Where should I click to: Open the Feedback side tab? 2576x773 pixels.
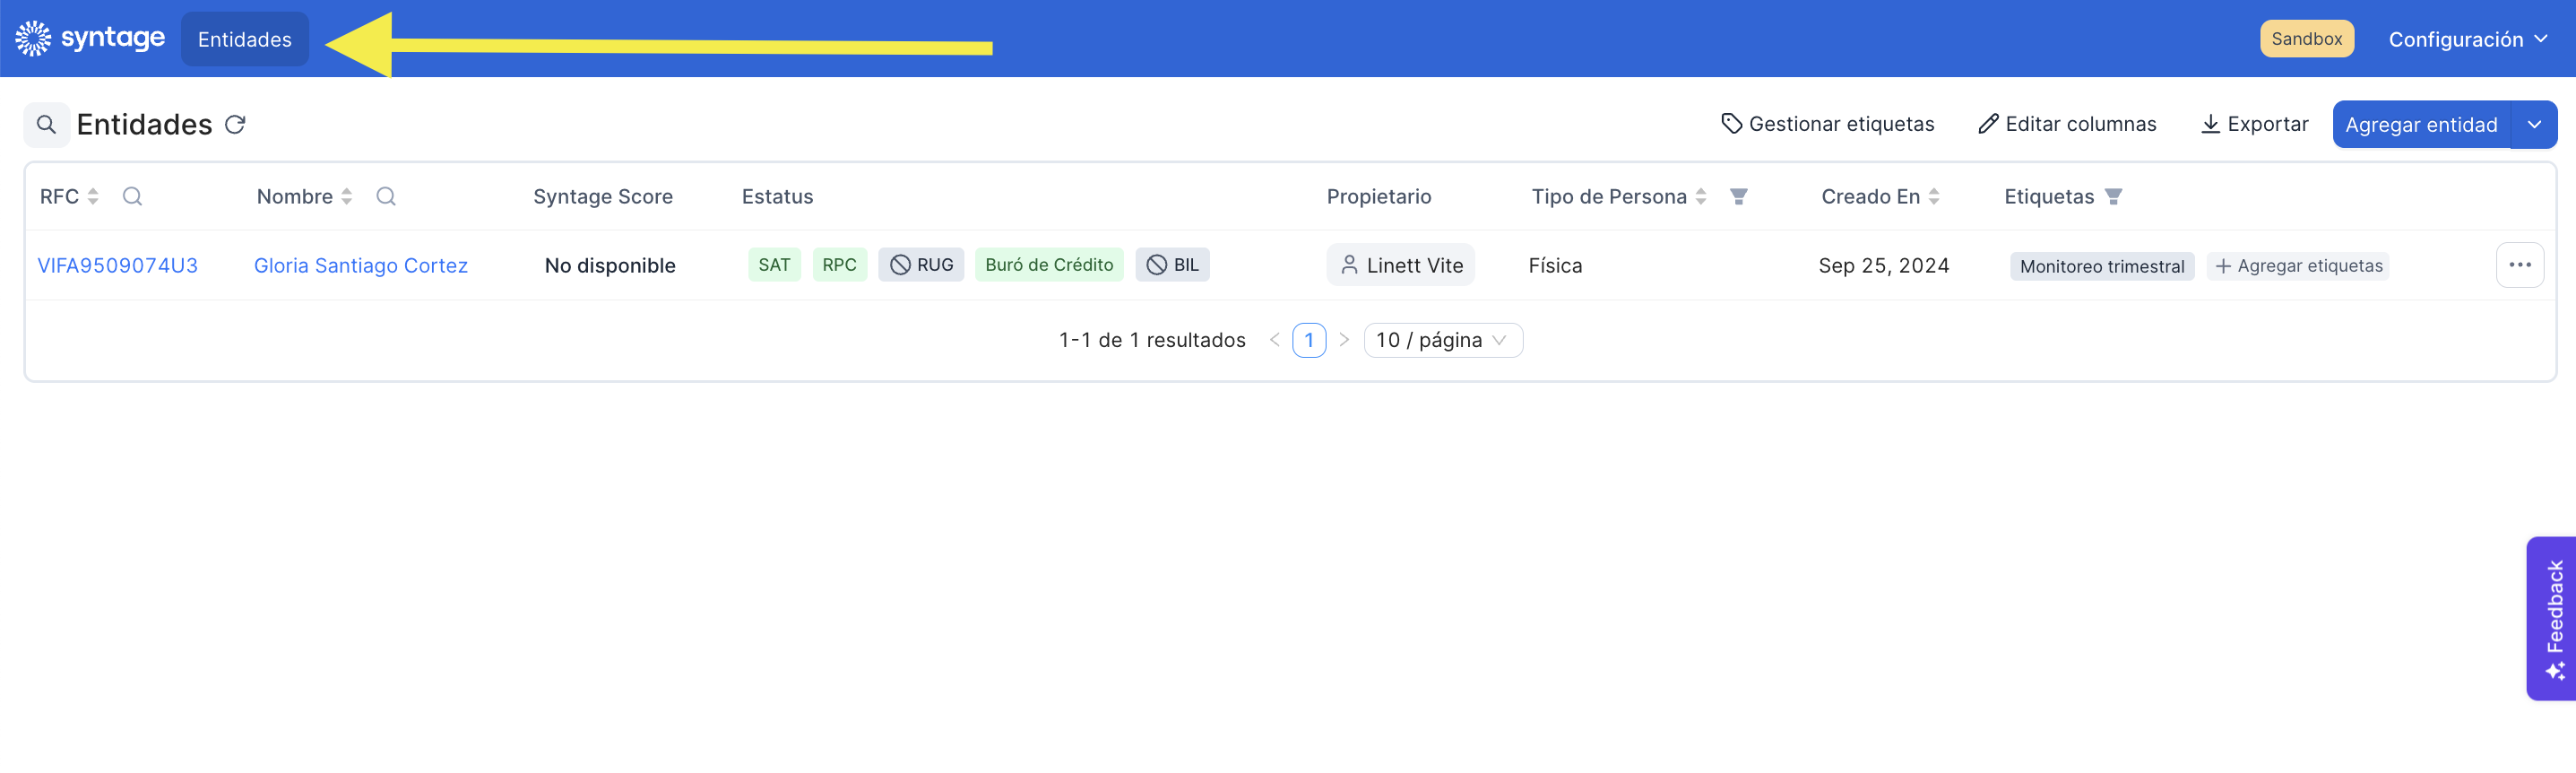pyautogui.click(x=2552, y=619)
